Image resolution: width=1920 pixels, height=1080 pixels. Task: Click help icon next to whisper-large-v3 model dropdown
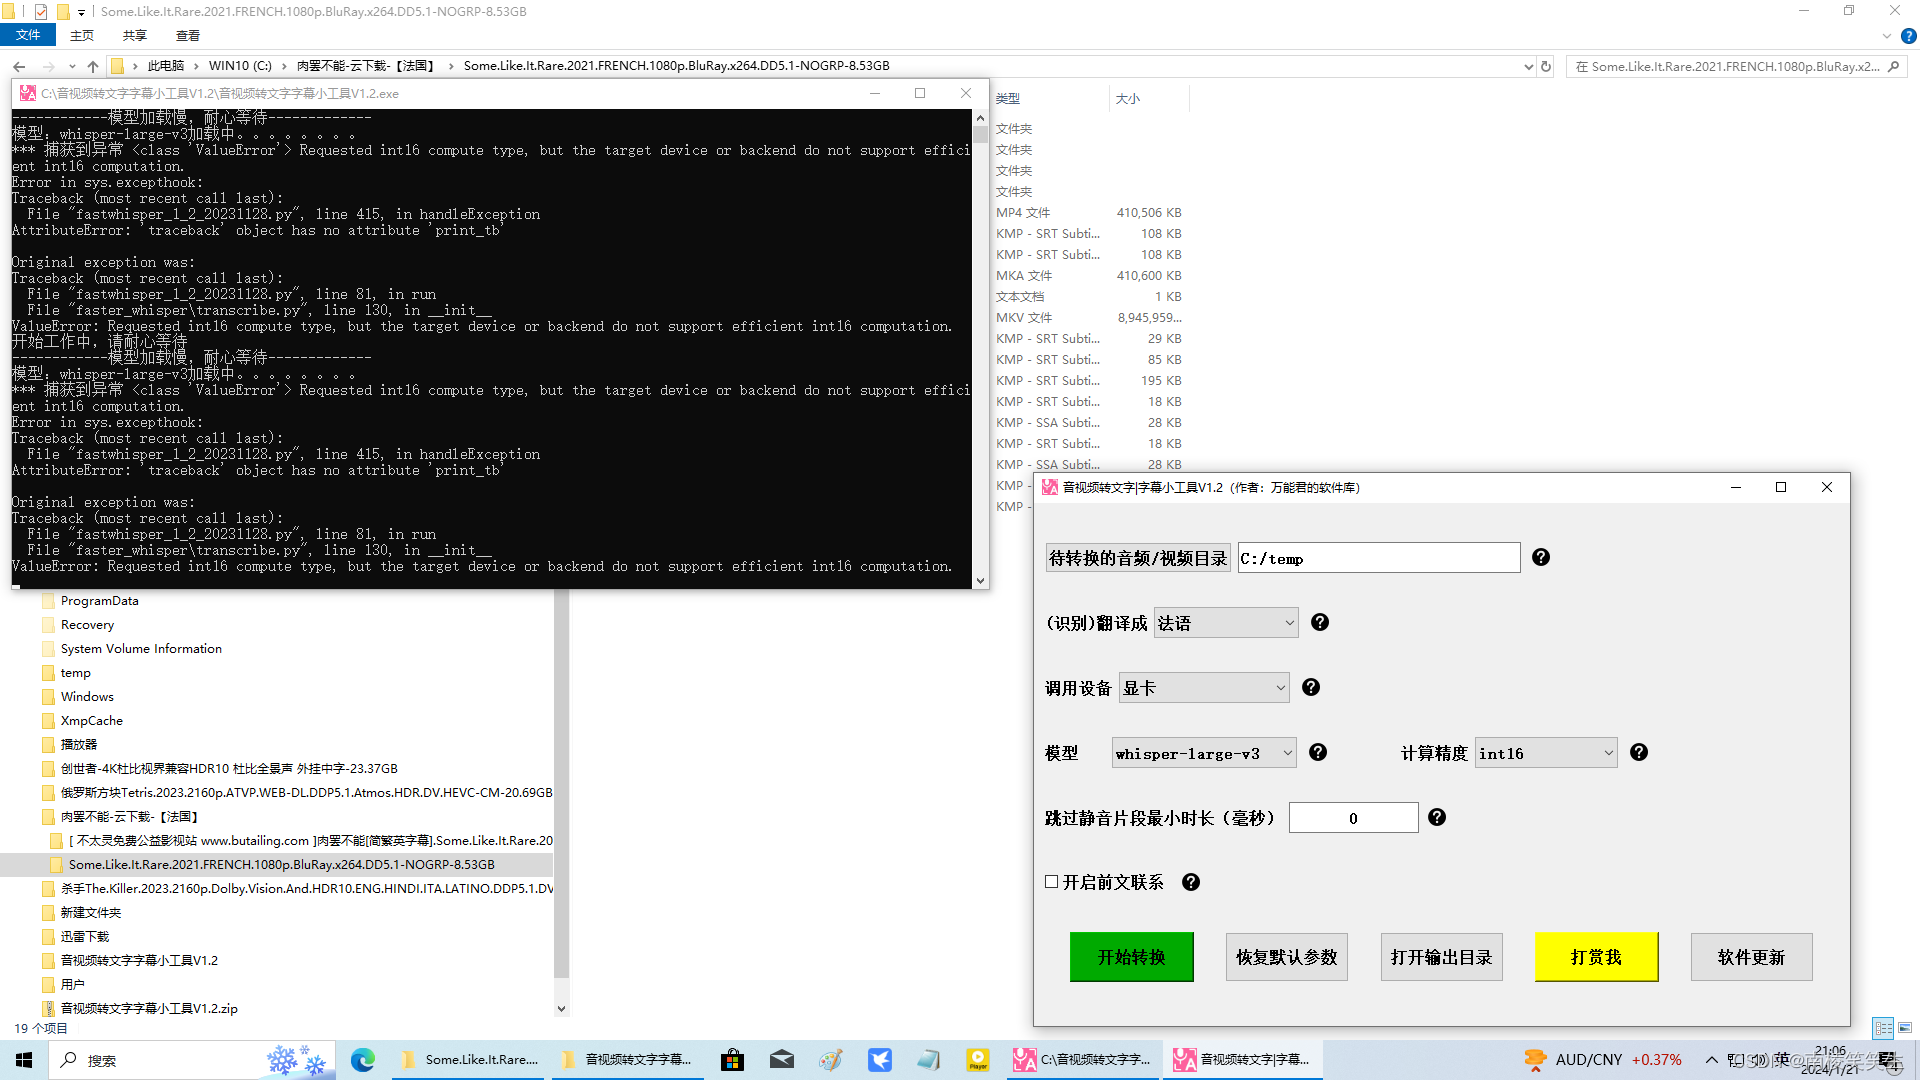[x=1318, y=753]
